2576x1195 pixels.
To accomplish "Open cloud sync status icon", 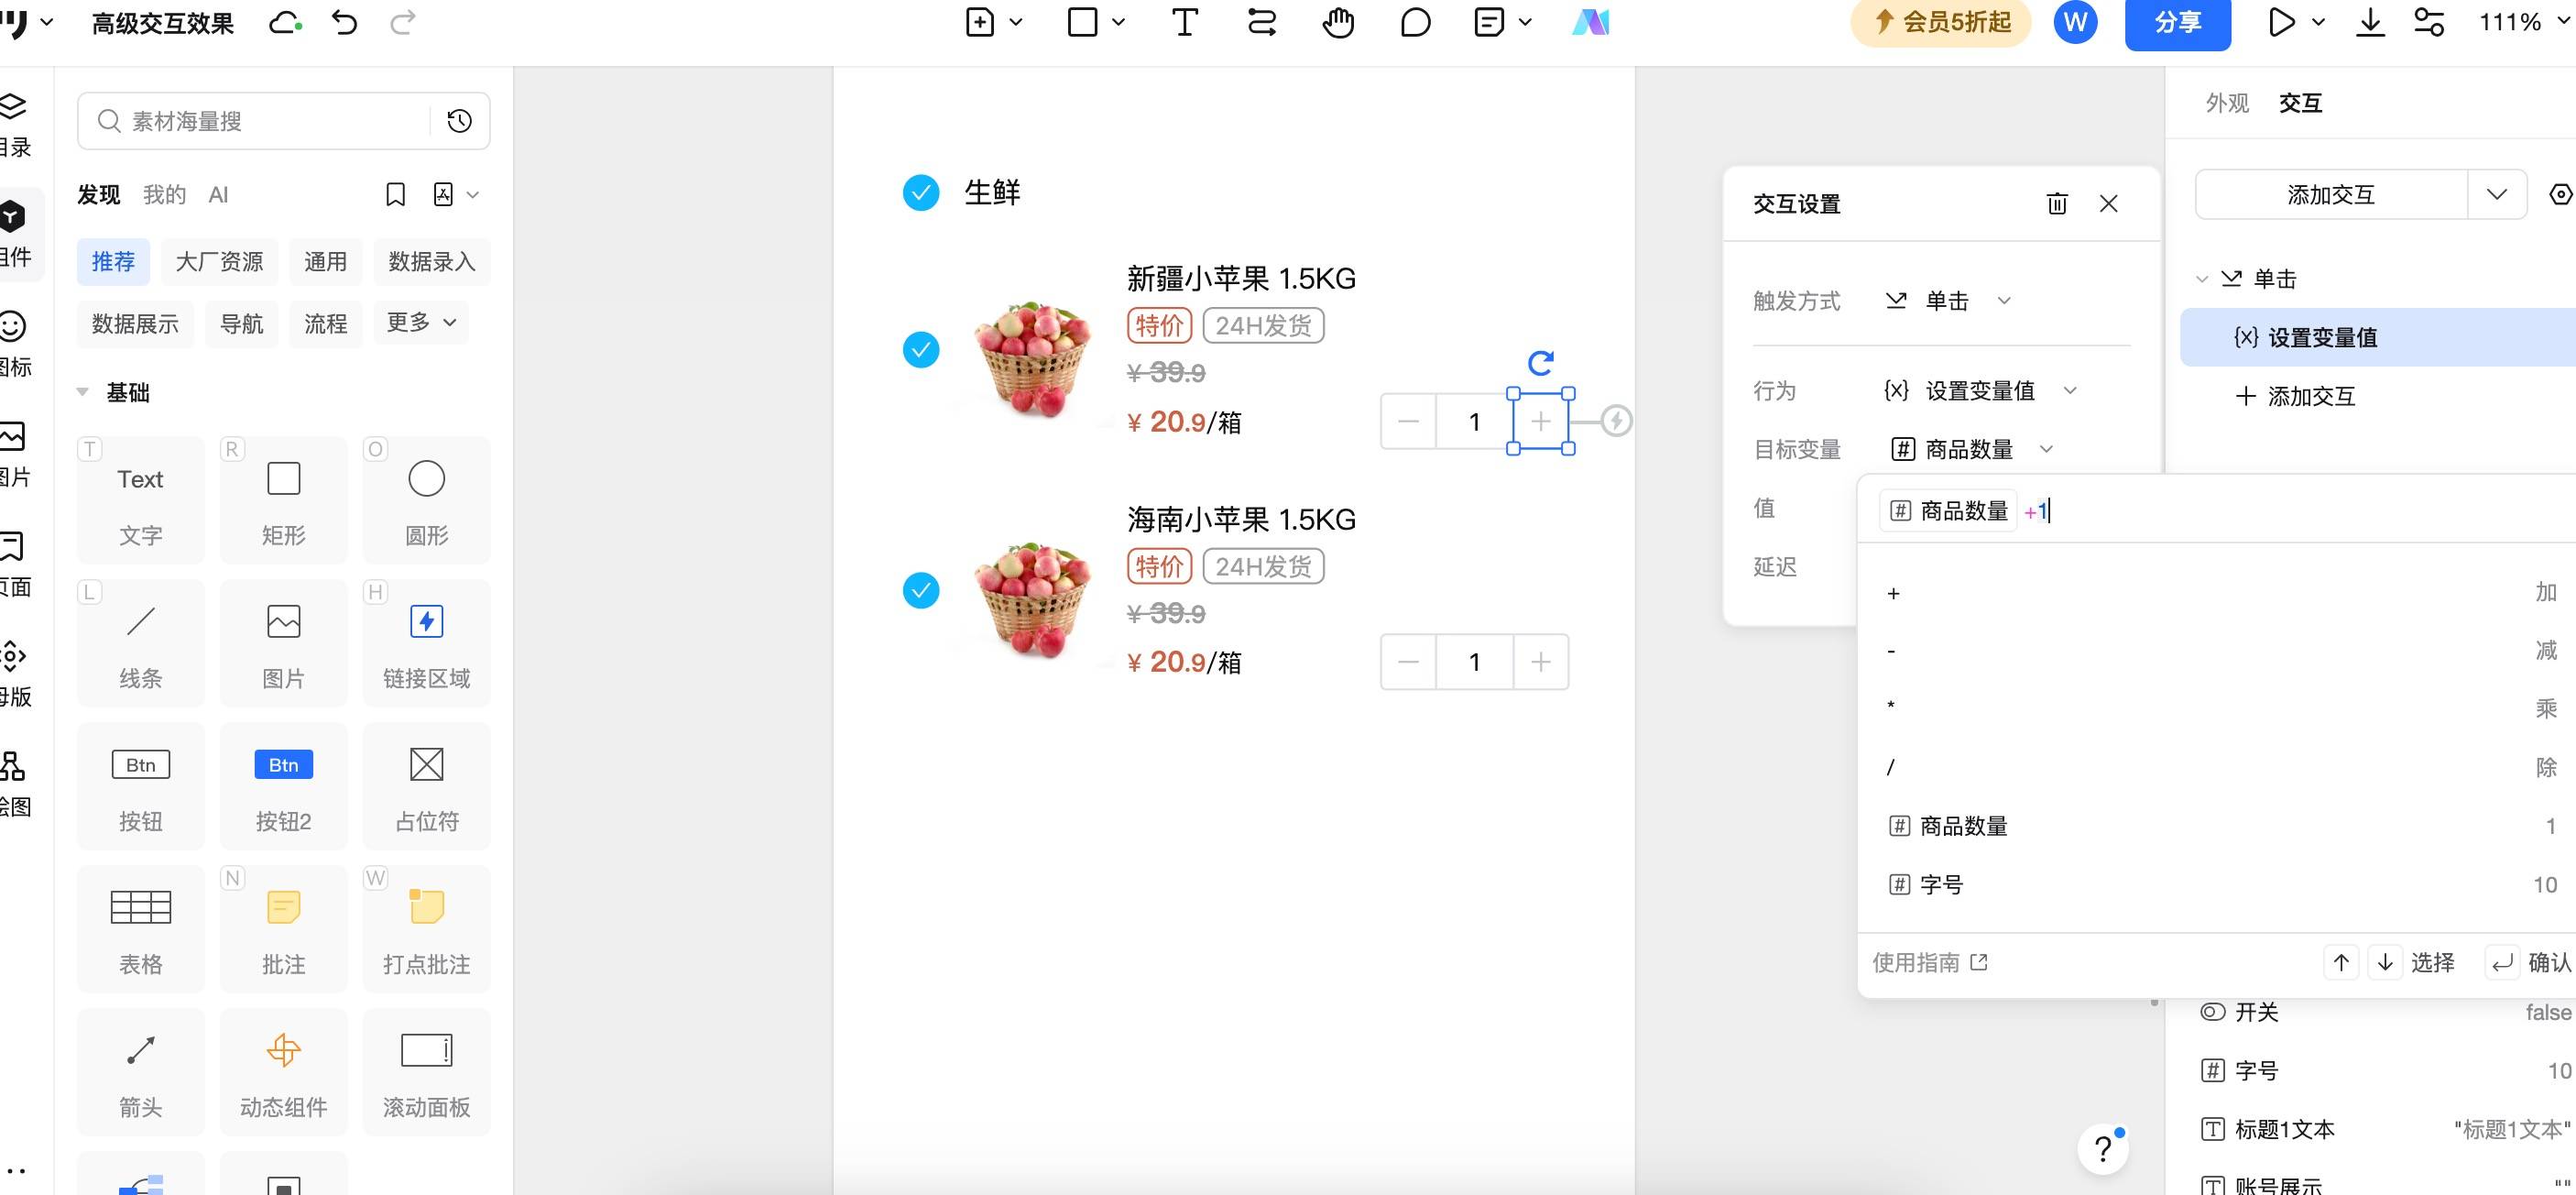I will (x=285, y=22).
